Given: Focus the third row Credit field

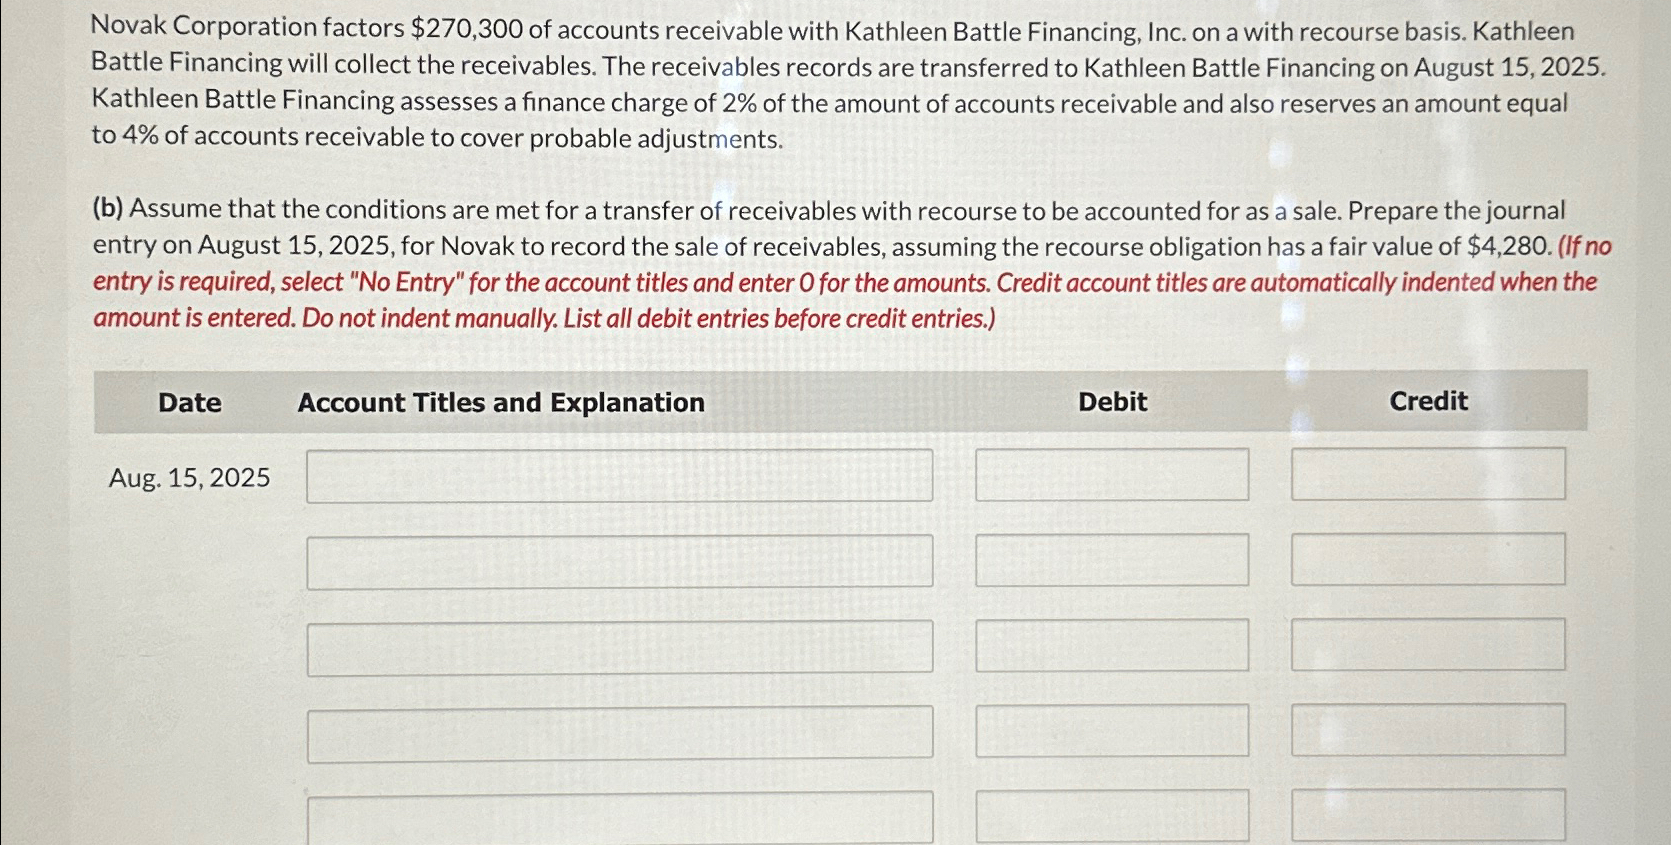Looking at the screenshot, I should pos(1428,644).
